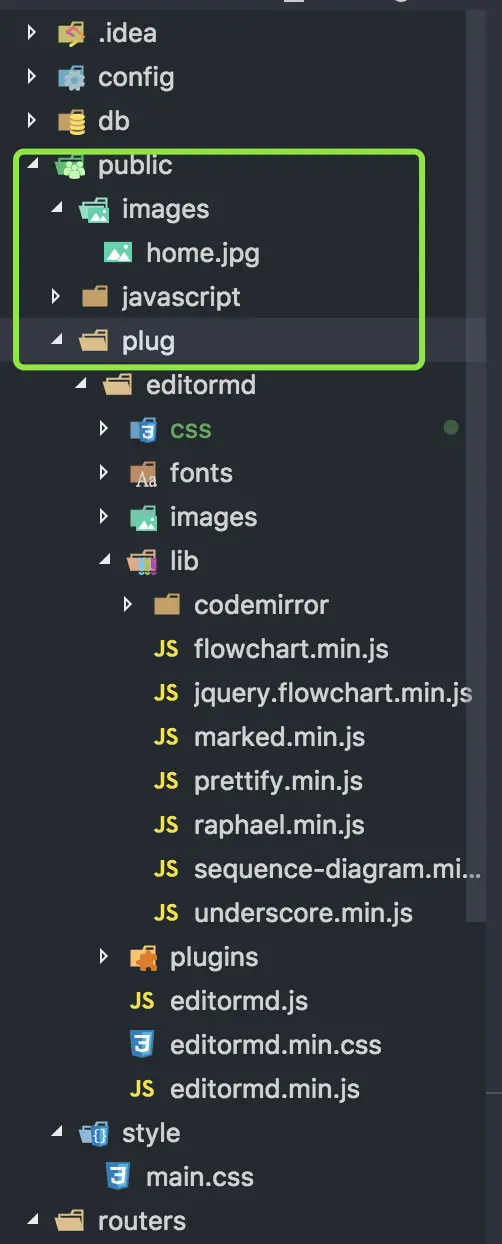Click the lib folder icon

coord(143,562)
